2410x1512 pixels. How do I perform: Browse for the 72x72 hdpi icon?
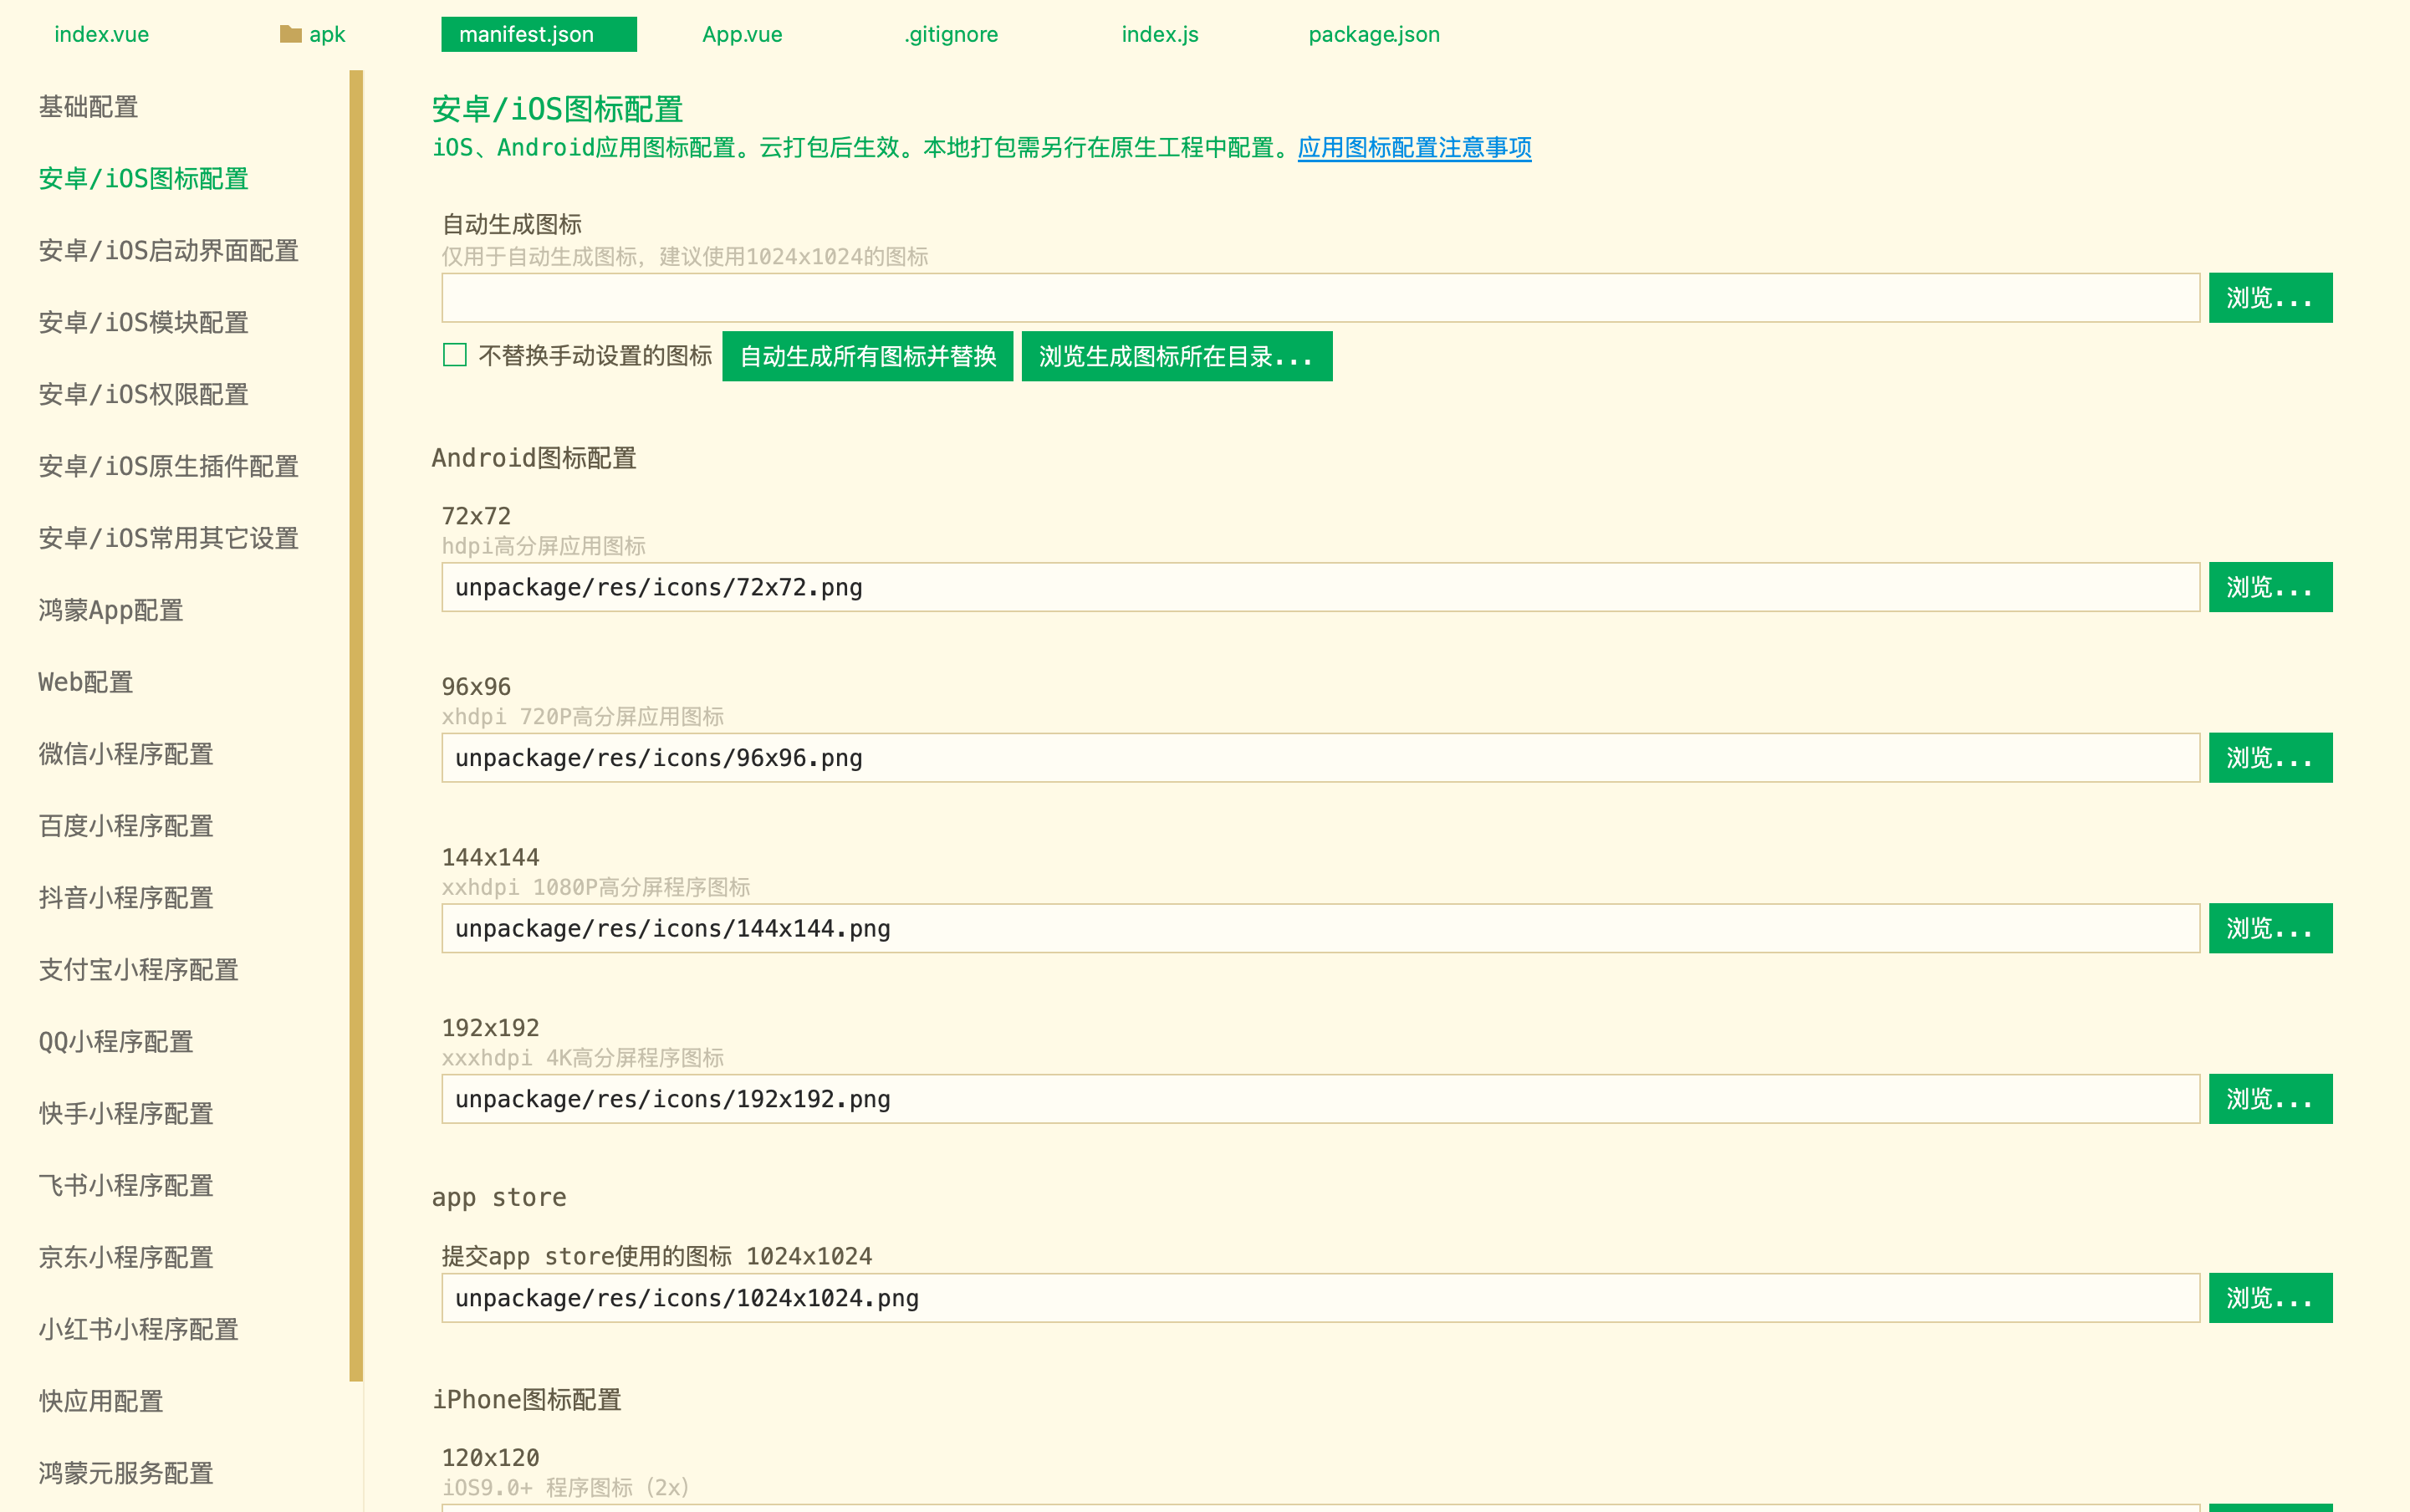click(x=2270, y=587)
